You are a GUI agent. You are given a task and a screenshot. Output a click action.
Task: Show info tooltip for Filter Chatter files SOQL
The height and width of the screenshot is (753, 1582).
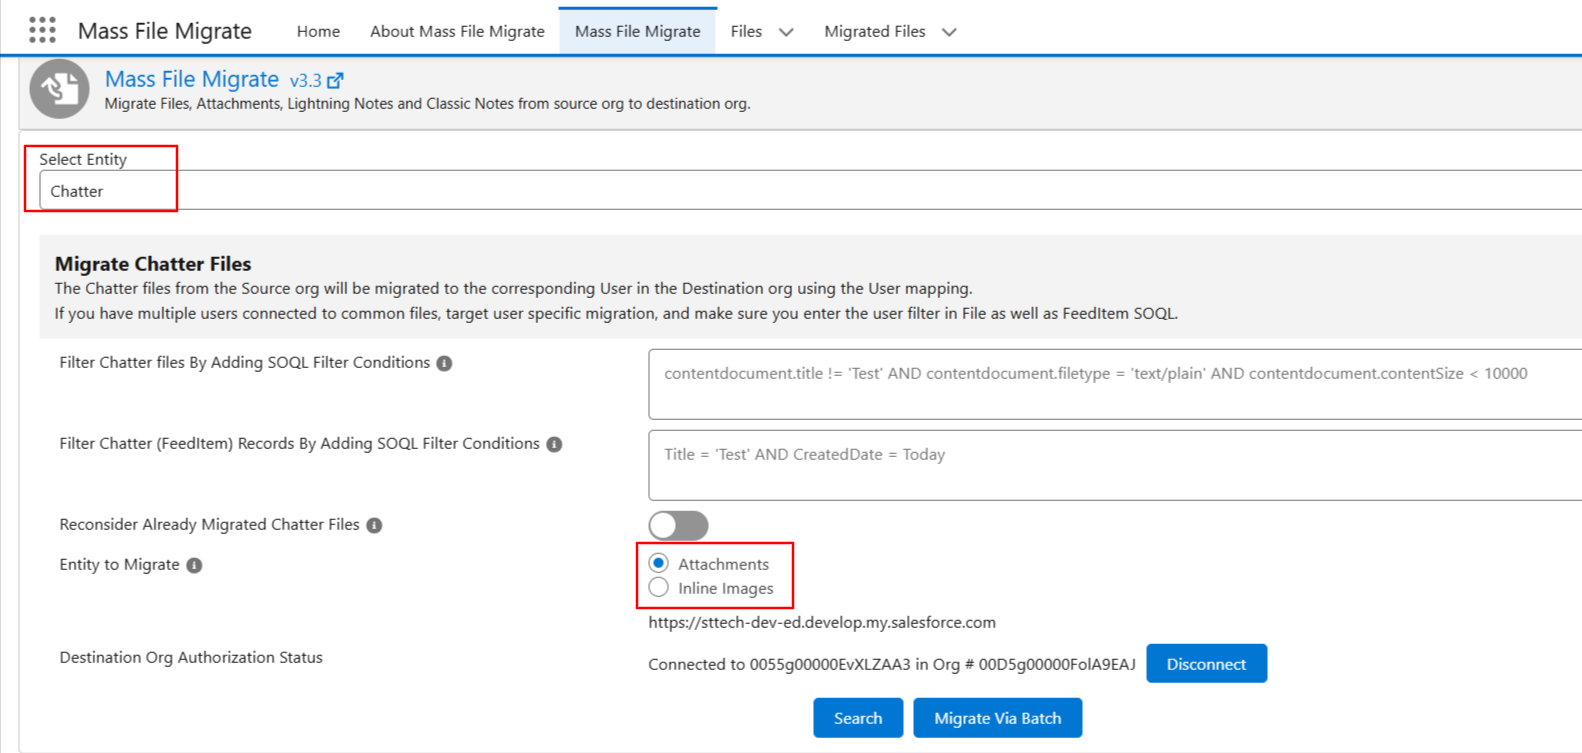click(444, 363)
